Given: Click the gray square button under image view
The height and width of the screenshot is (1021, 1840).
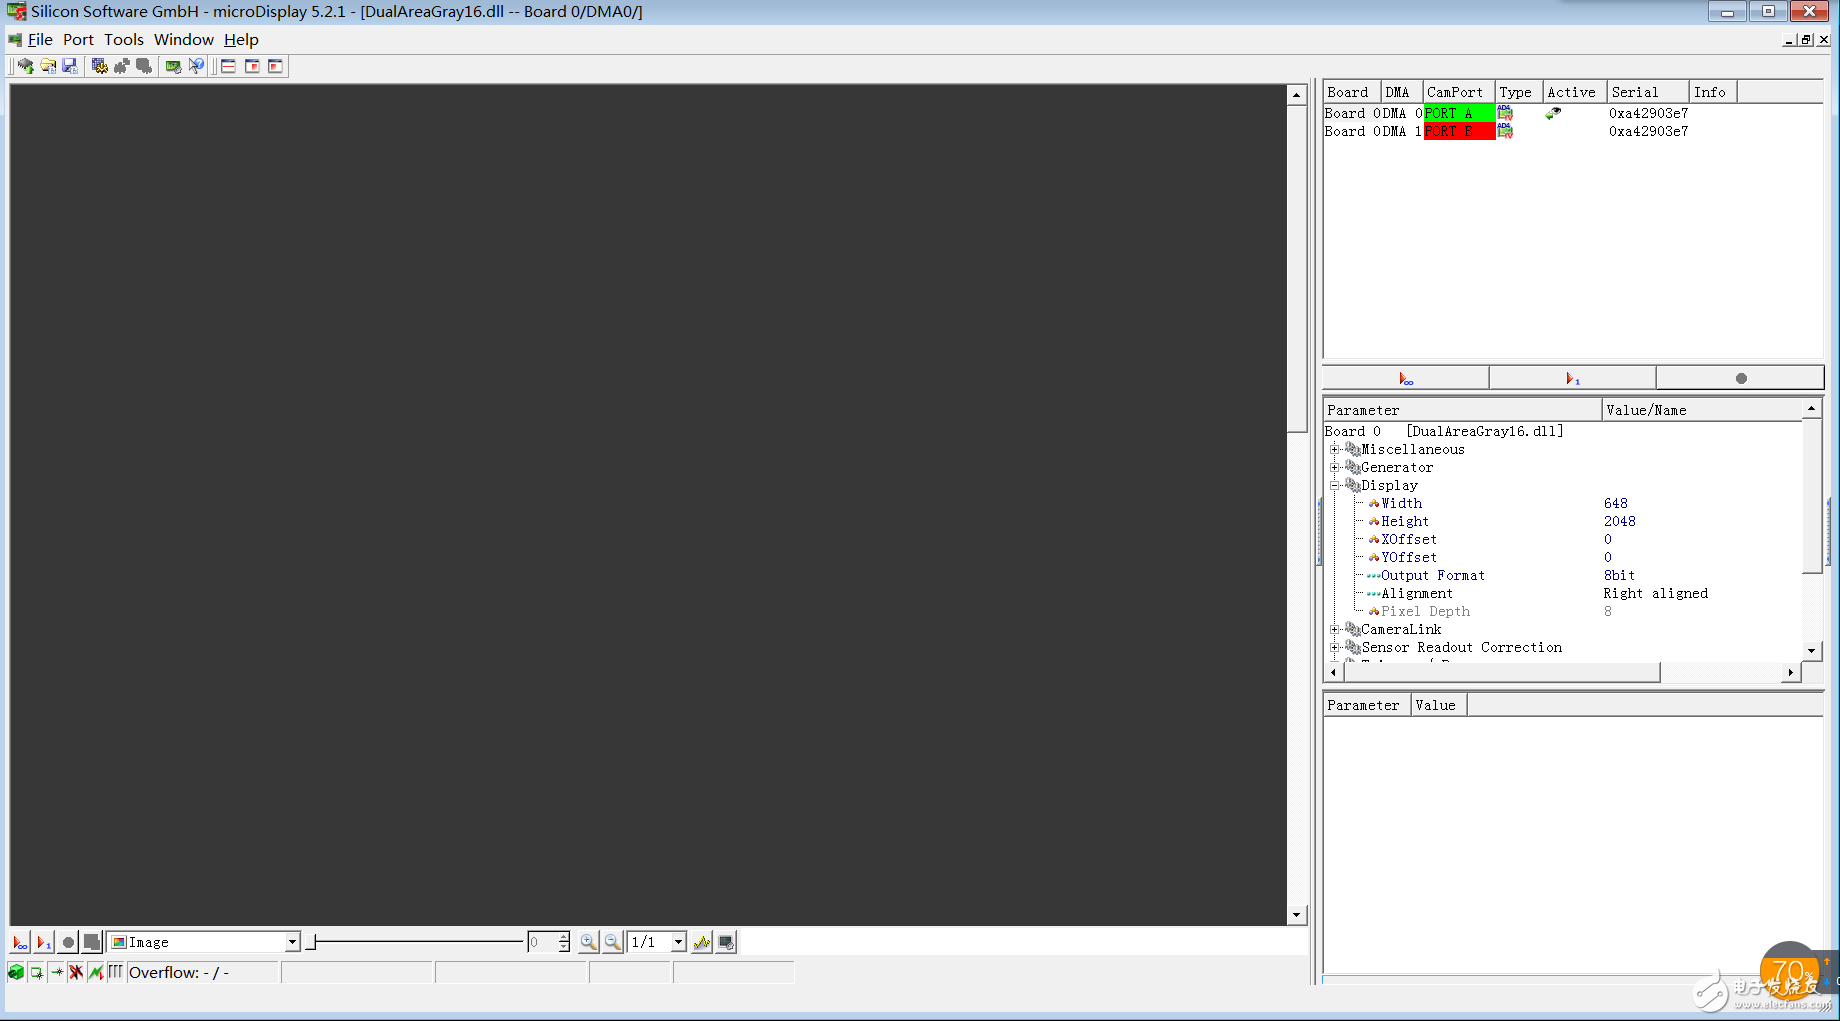Looking at the screenshot, I should point(91,942).
